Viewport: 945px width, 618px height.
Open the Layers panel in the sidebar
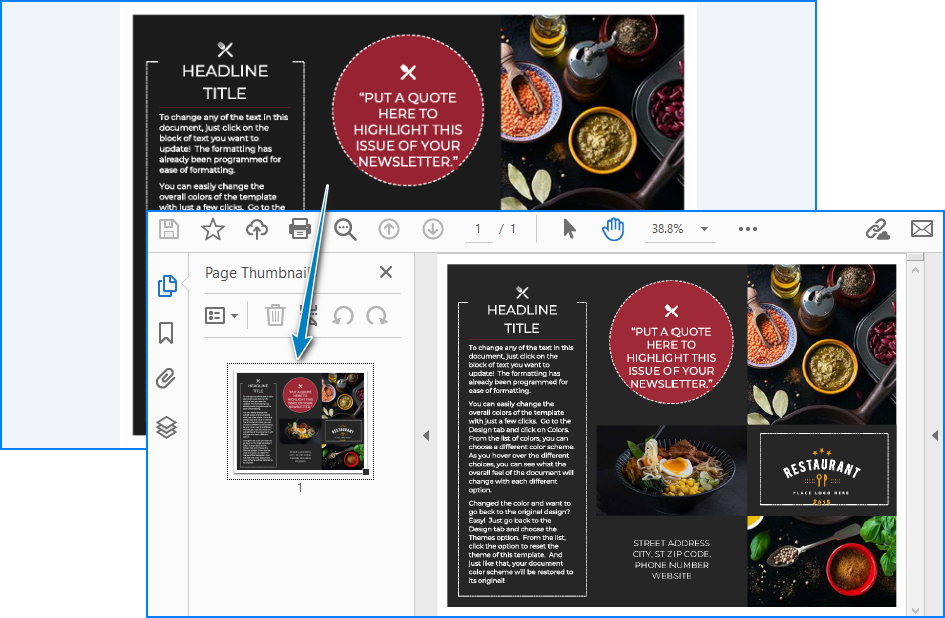[167, 426]
